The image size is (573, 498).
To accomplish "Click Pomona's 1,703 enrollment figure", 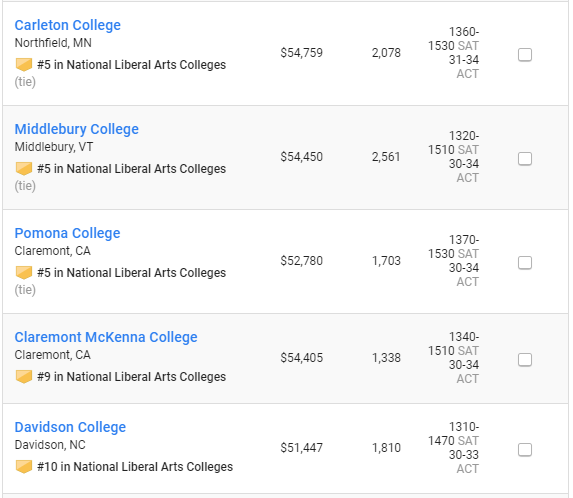I will click(386, 261).
